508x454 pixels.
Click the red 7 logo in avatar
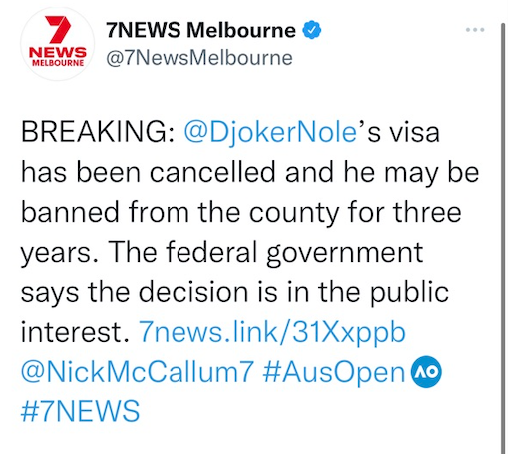point(58,29)
